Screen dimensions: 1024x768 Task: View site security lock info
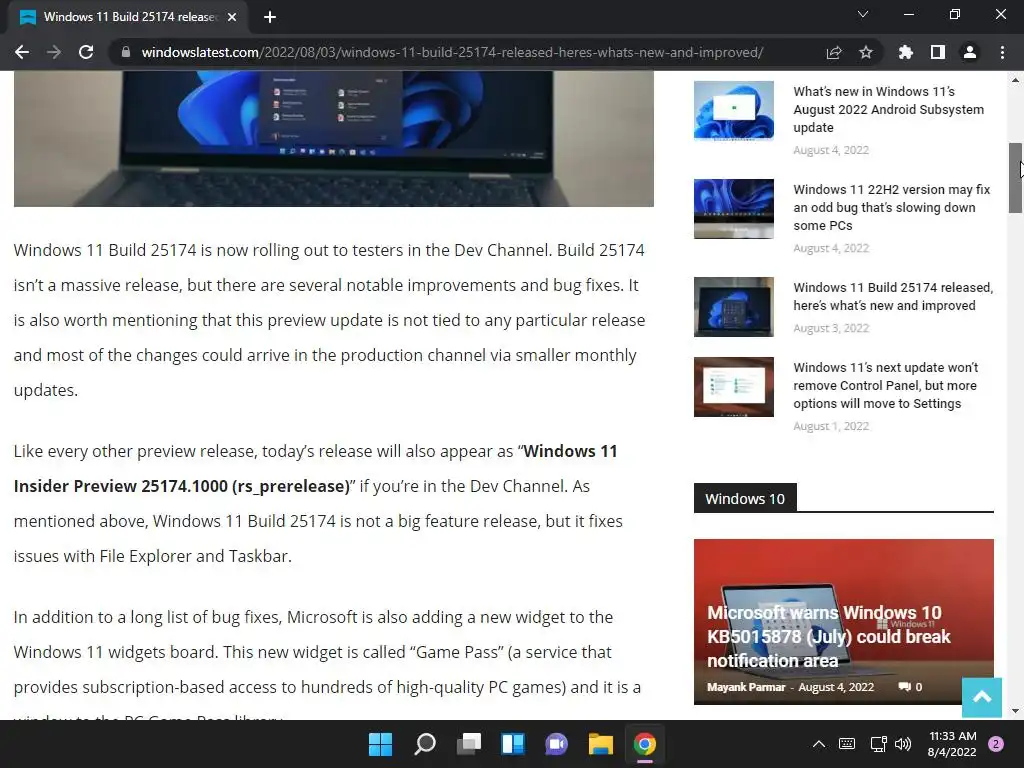point(125,52)
